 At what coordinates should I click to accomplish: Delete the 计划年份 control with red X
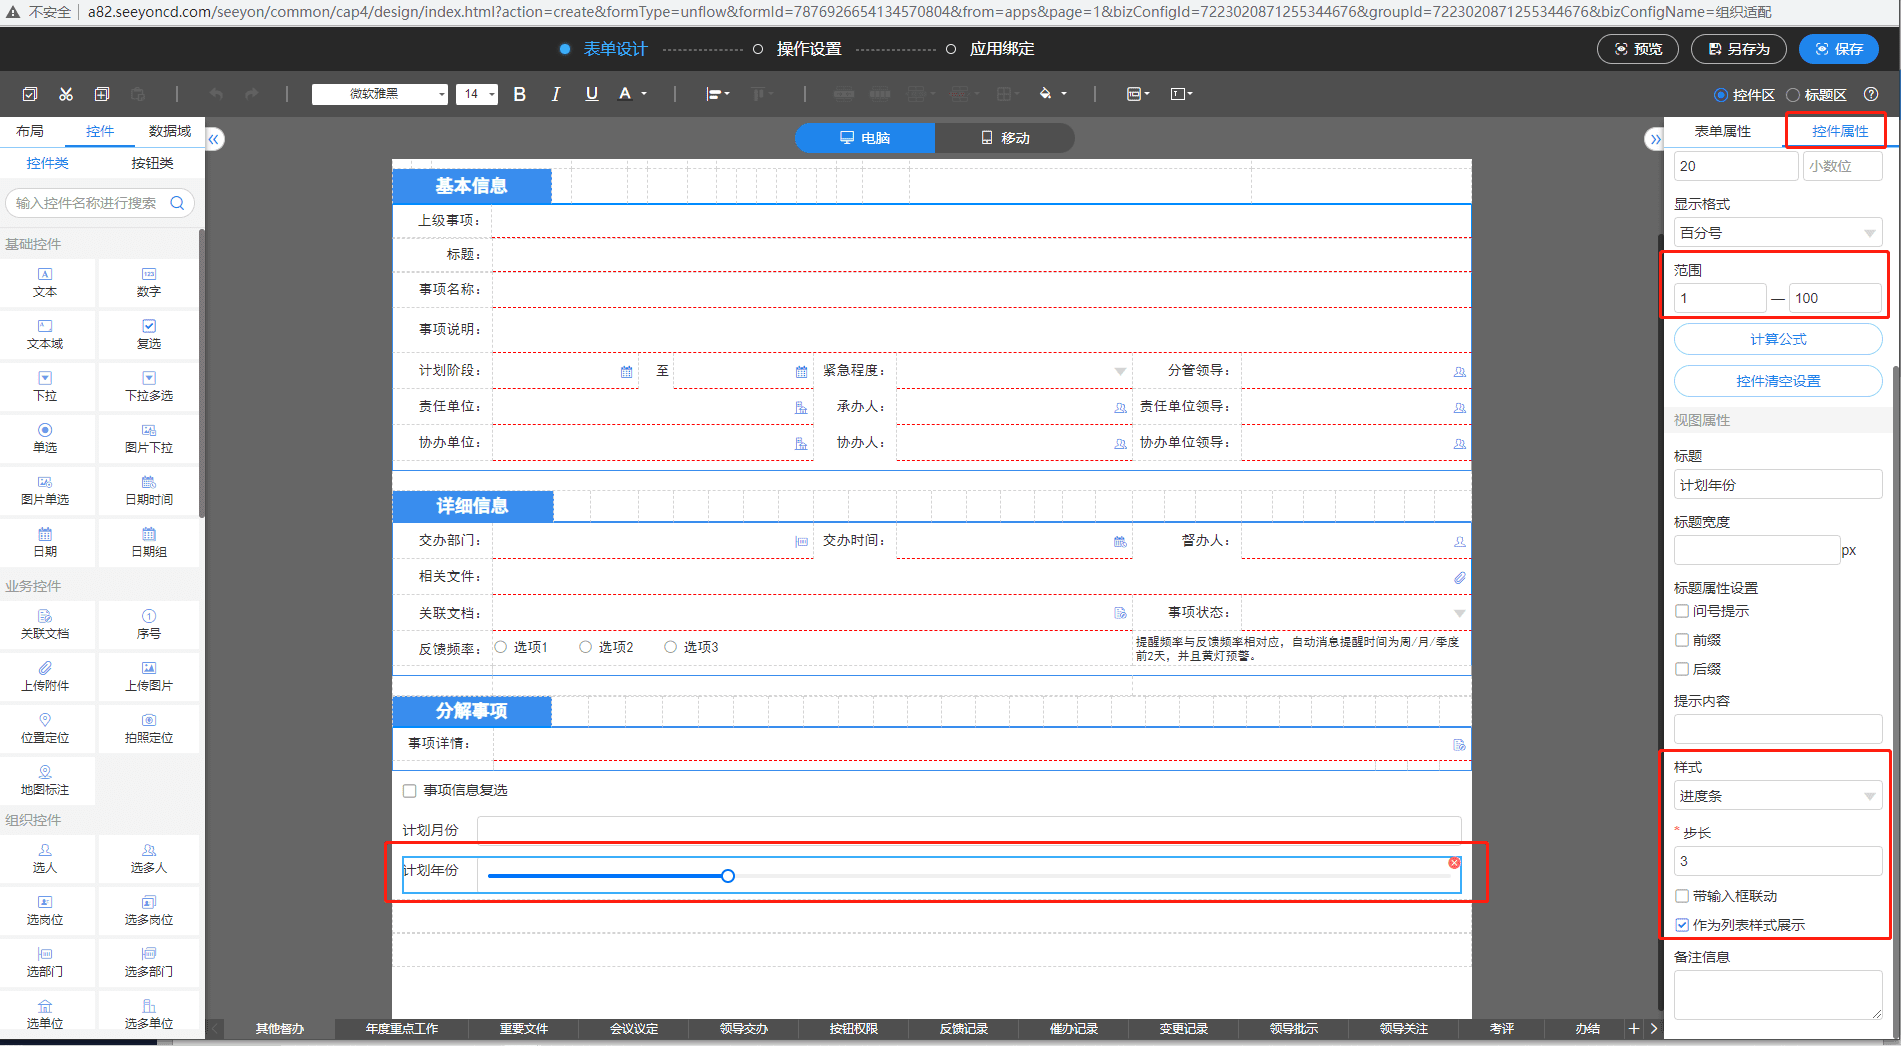tap(1454, 863)
